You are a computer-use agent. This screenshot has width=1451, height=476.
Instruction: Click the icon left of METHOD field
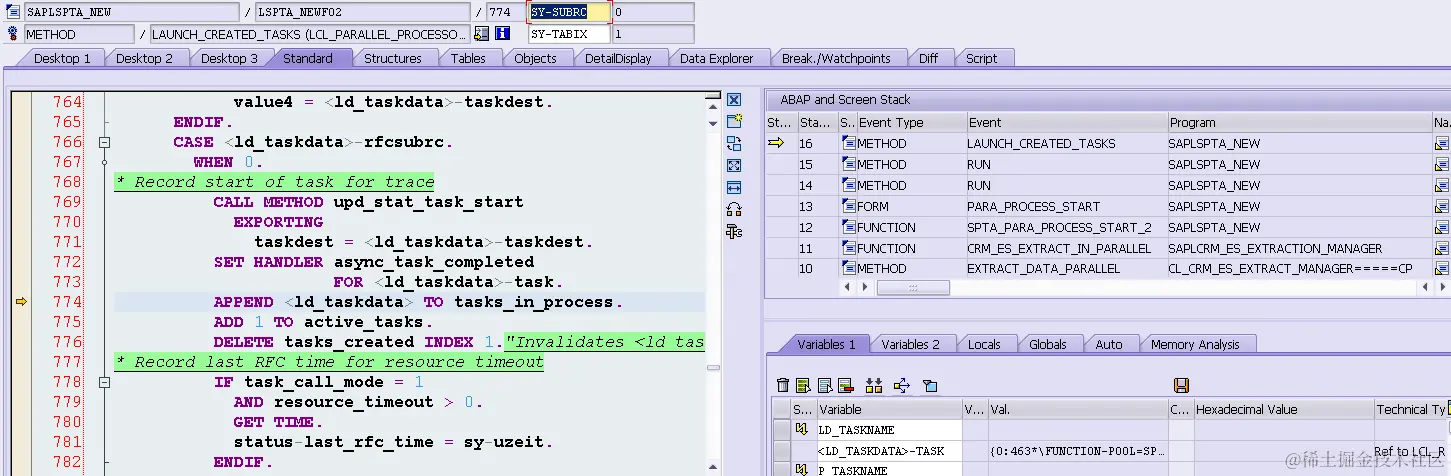coord(13,33)
